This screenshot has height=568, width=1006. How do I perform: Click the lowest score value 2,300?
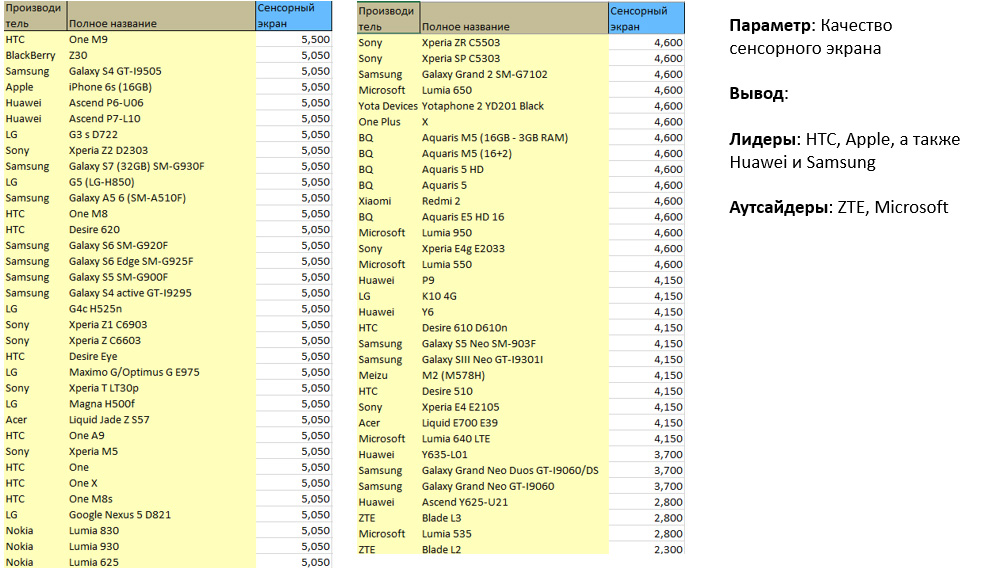click(x=668, y=549)
